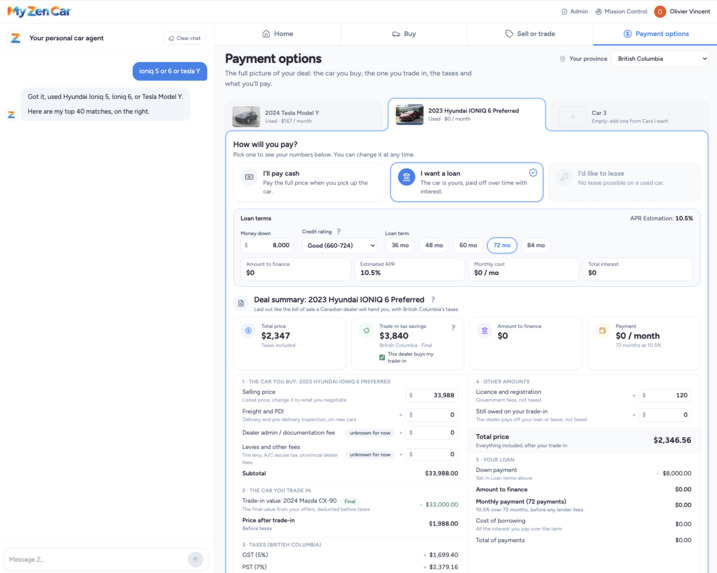The height and width of the screenshot is (573, 717).
Task: Click unknown for now badge on Dealer admin fee
Action: click(x=370, y=433)
